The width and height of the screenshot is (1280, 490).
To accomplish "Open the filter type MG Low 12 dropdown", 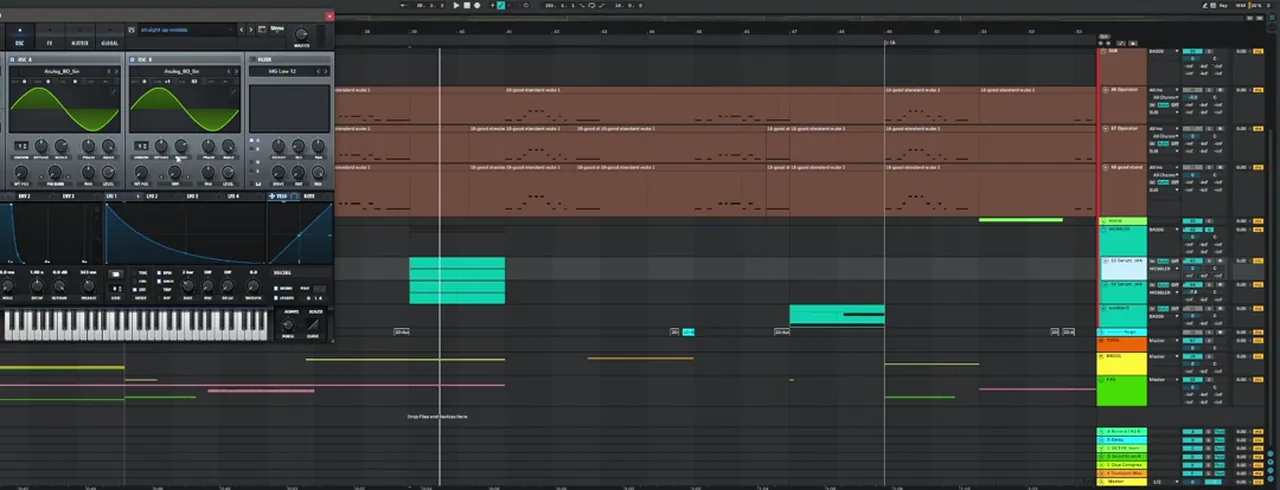I will point(285,72).
